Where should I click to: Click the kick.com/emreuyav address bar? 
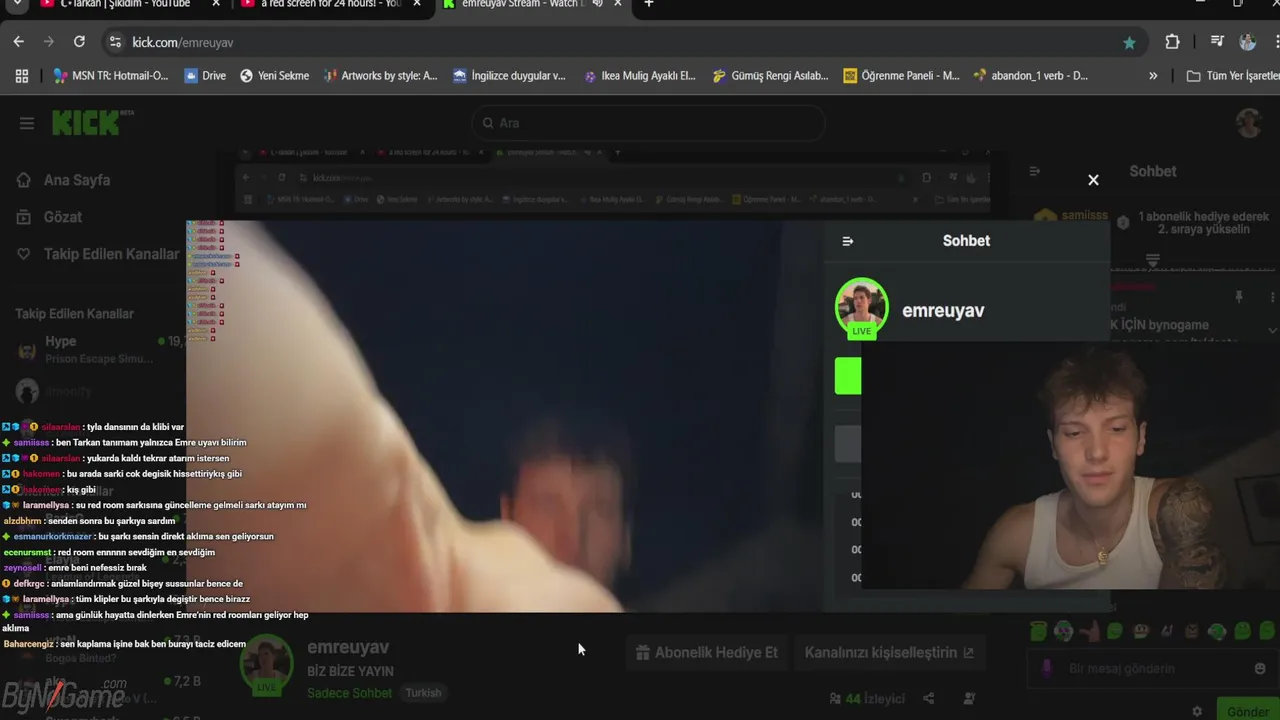(620, 42)
